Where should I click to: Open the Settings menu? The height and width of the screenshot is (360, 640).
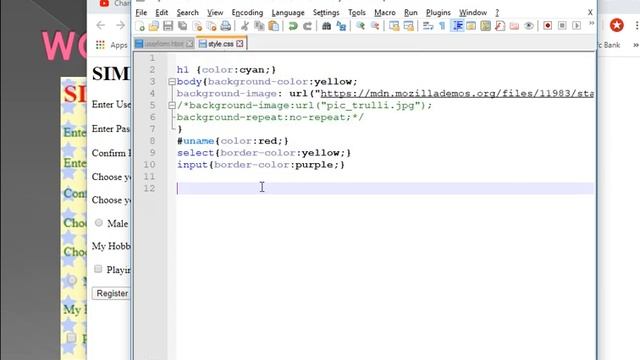[326, 13]
